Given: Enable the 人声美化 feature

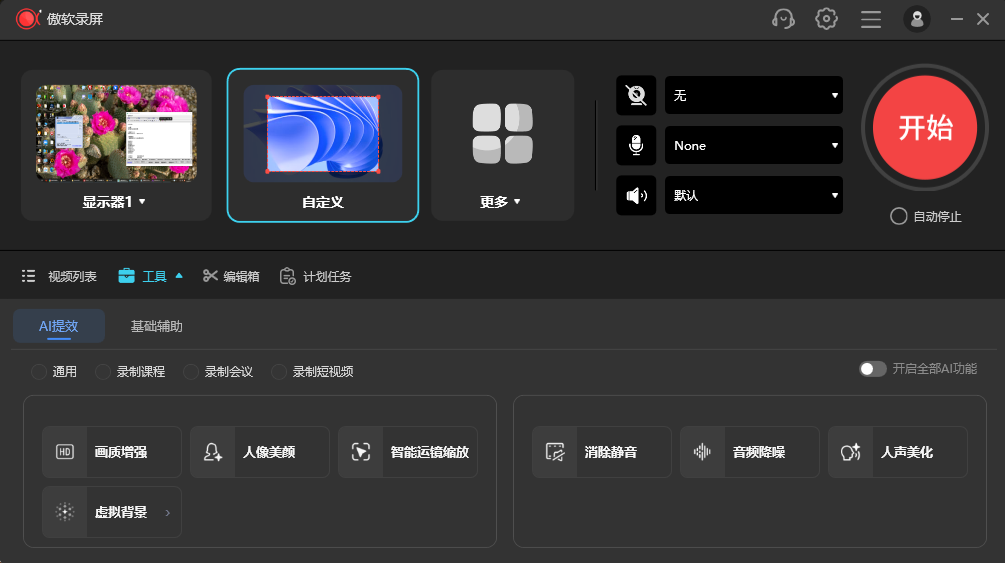Looking at the screenshot, I should tap(898, 452).
